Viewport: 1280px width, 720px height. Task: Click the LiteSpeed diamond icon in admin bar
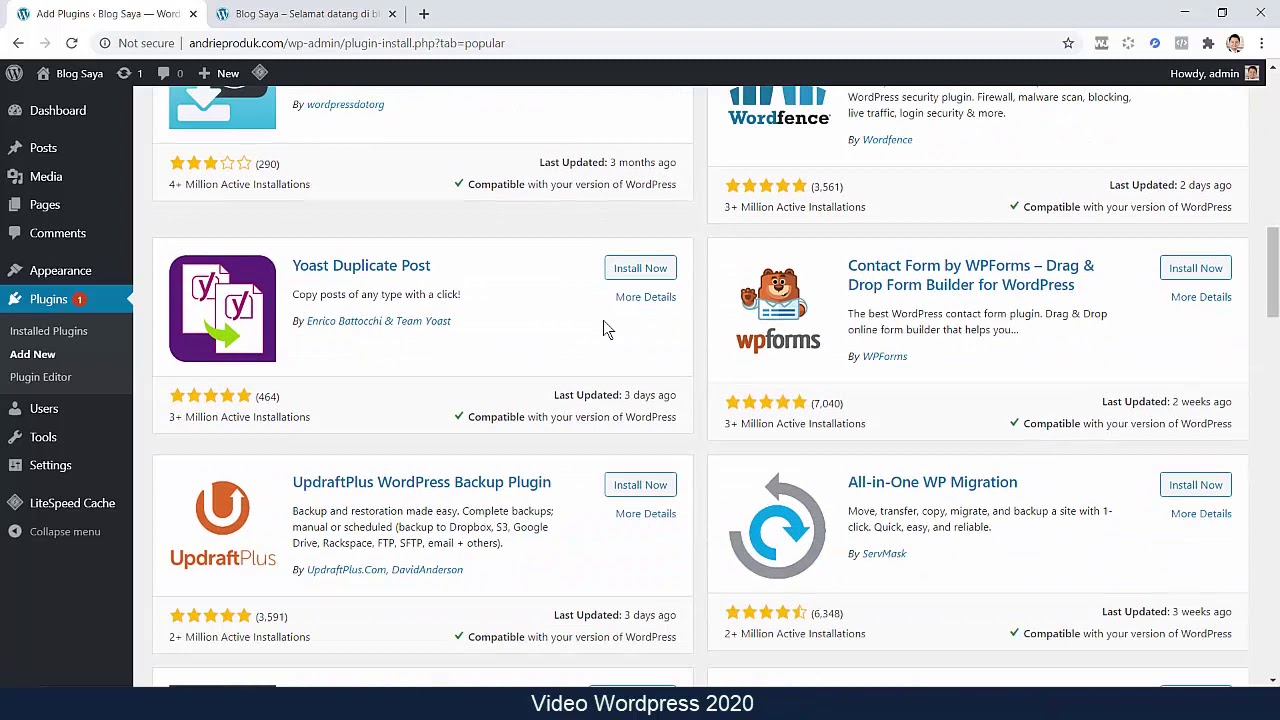[260, 73]
